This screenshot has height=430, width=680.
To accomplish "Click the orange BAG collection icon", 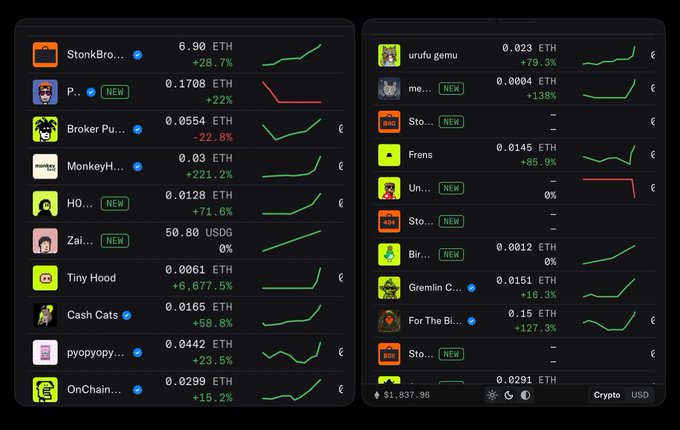I will pyautogui.click(x=389, y=122).
